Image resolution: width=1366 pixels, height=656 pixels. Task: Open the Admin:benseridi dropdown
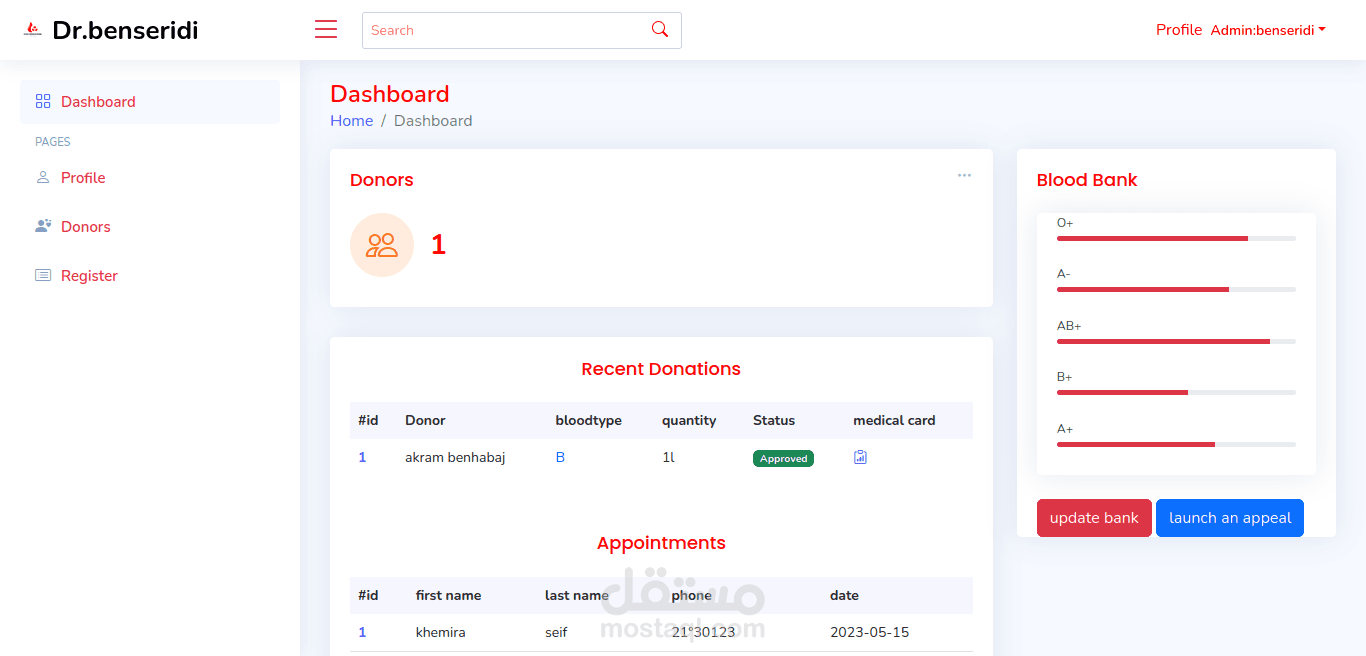[1268, 29]
